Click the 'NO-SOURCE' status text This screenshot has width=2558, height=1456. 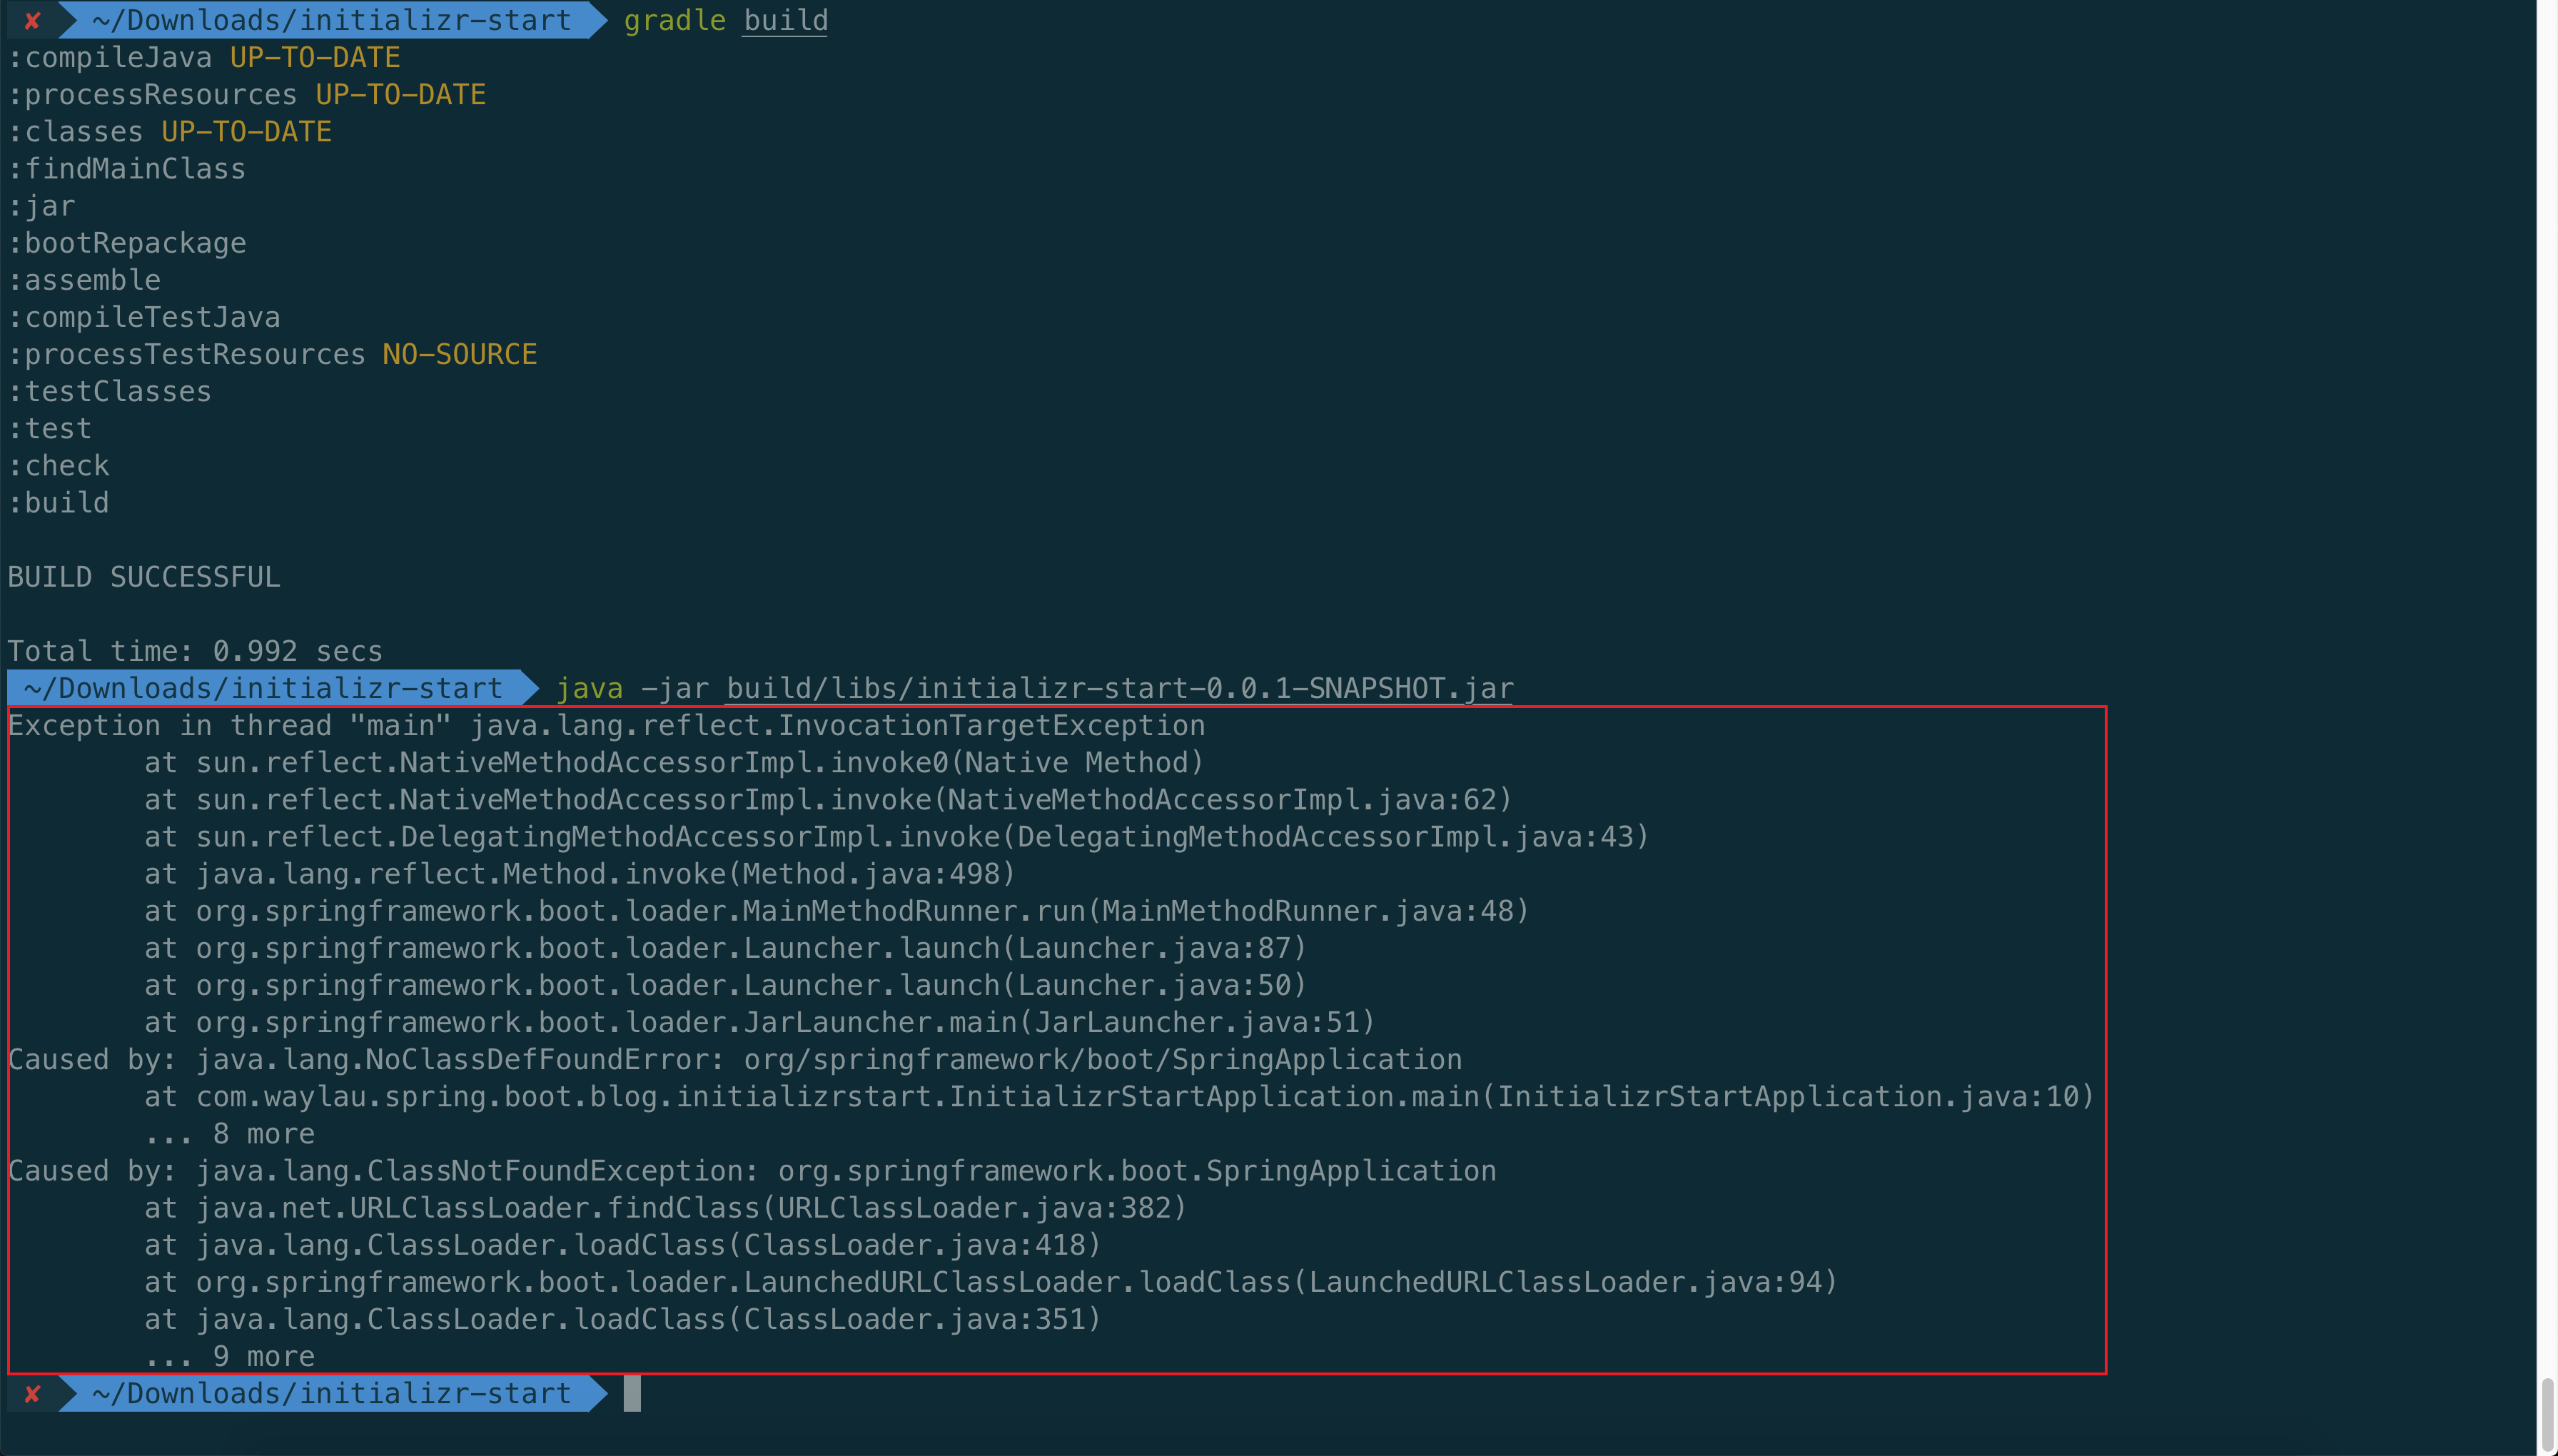point(460,354)
